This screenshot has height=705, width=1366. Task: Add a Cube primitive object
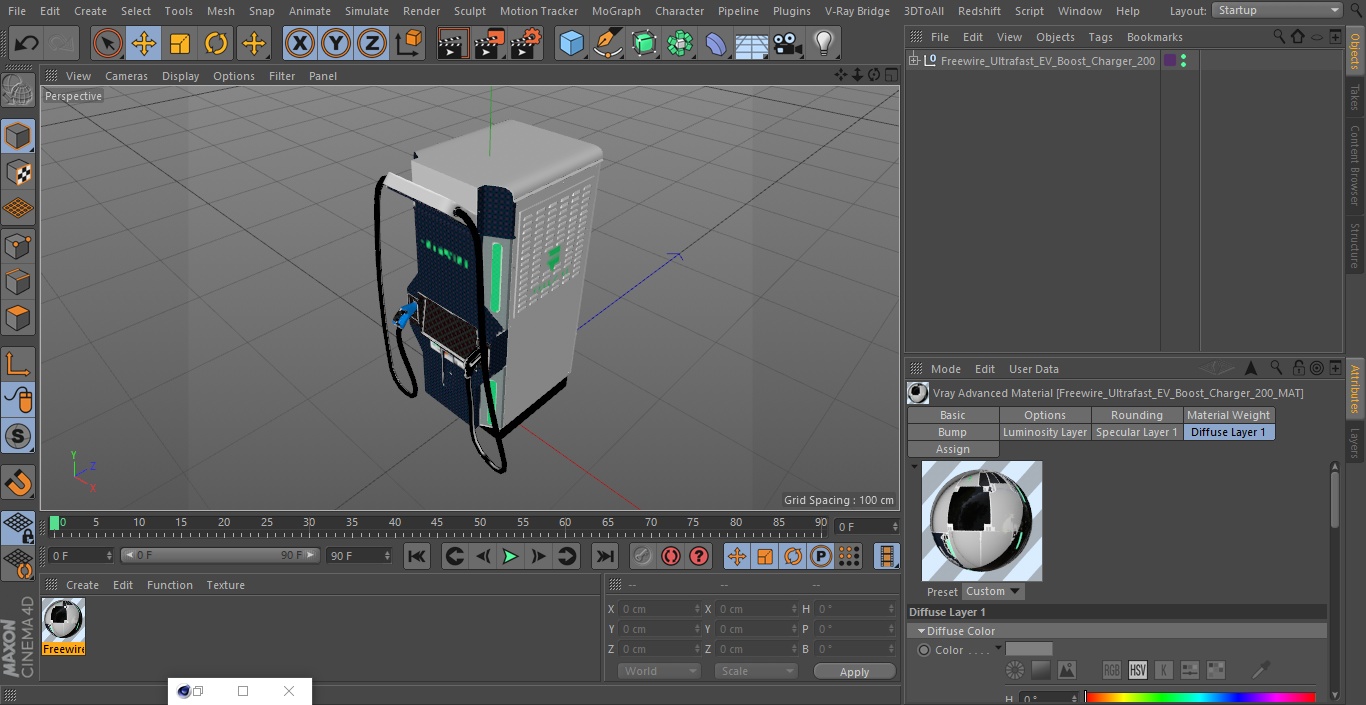coord(571,44)
